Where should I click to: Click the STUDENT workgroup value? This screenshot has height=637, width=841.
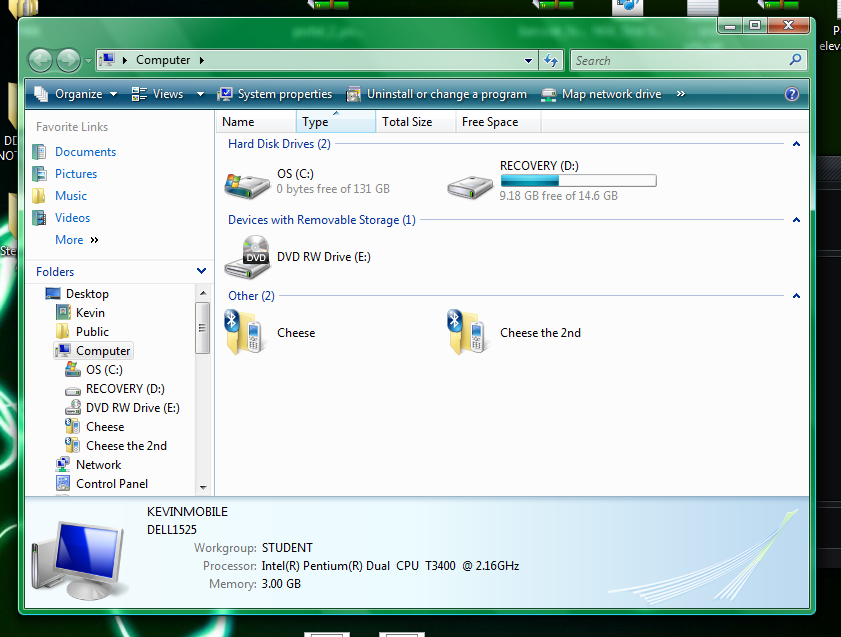[x=287, y=548]
